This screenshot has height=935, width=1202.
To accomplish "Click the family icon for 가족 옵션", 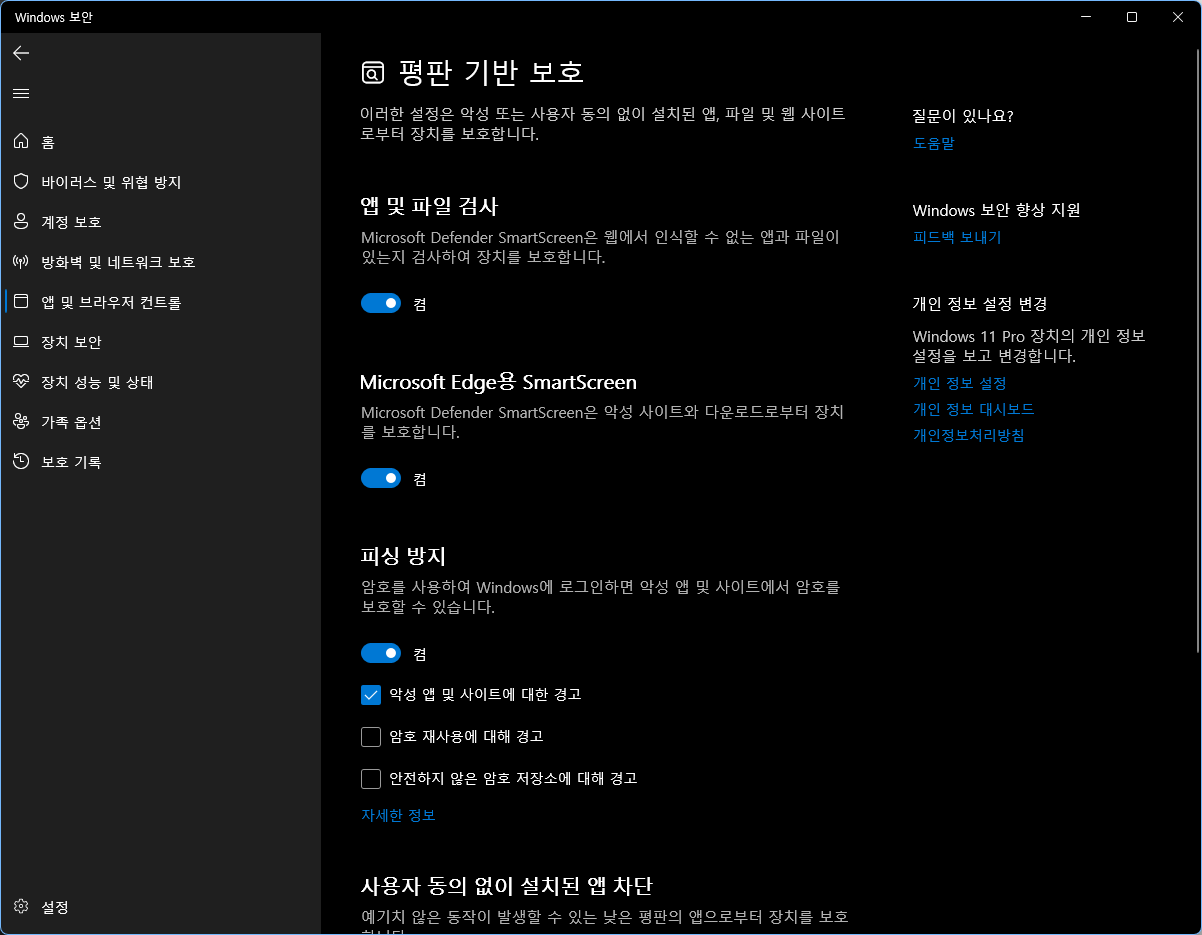I will (21, 422).
